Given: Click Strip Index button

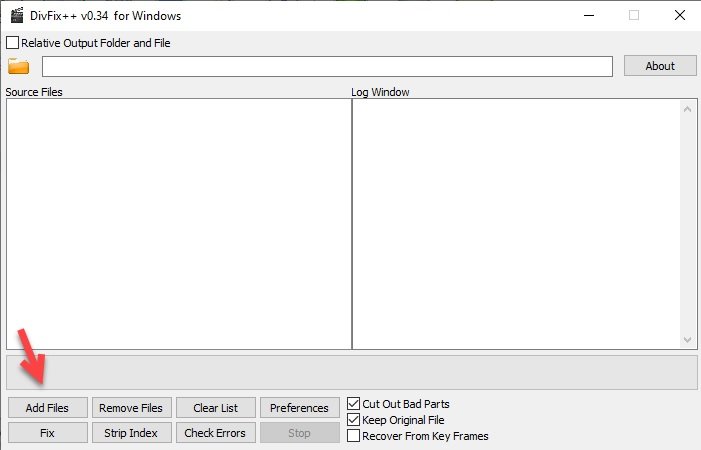Looking at the screenshot, I should (131, 433).
